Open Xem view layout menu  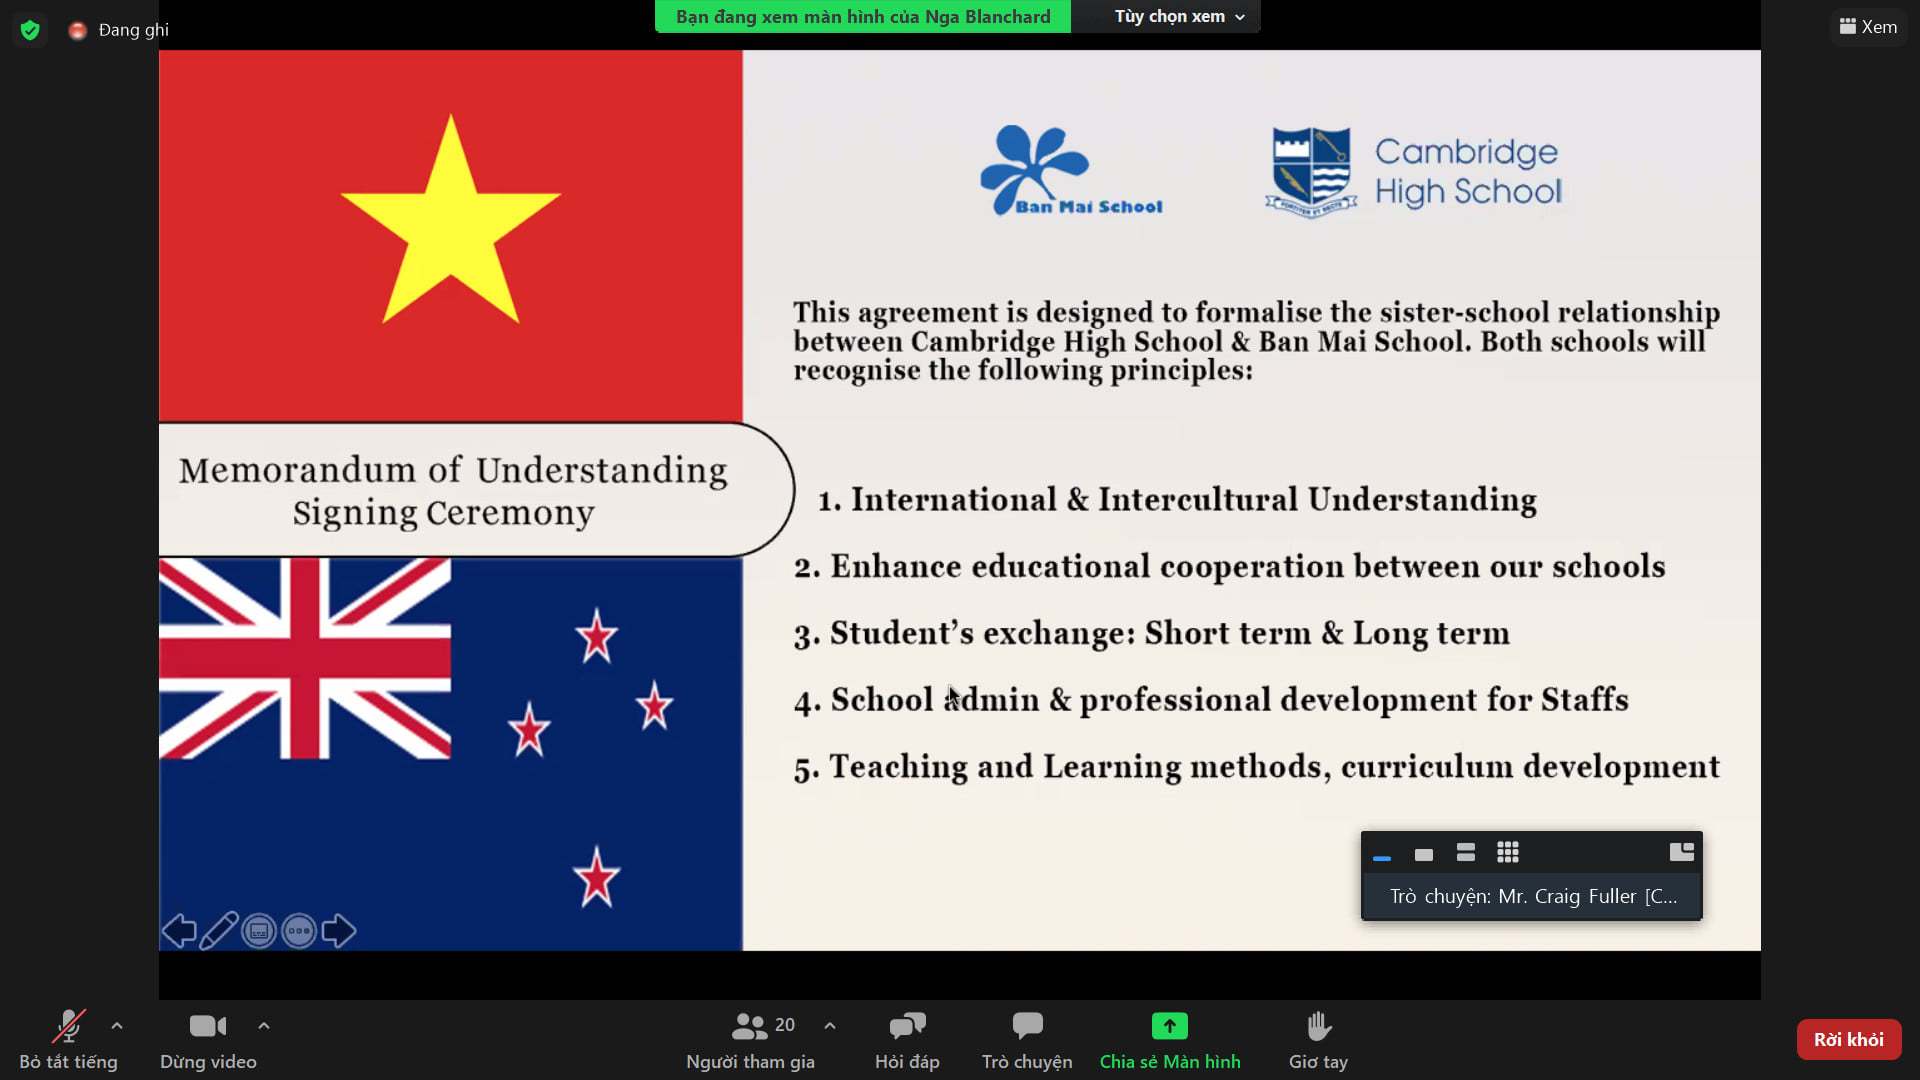pyautogui.click(x=1868, y=27)
